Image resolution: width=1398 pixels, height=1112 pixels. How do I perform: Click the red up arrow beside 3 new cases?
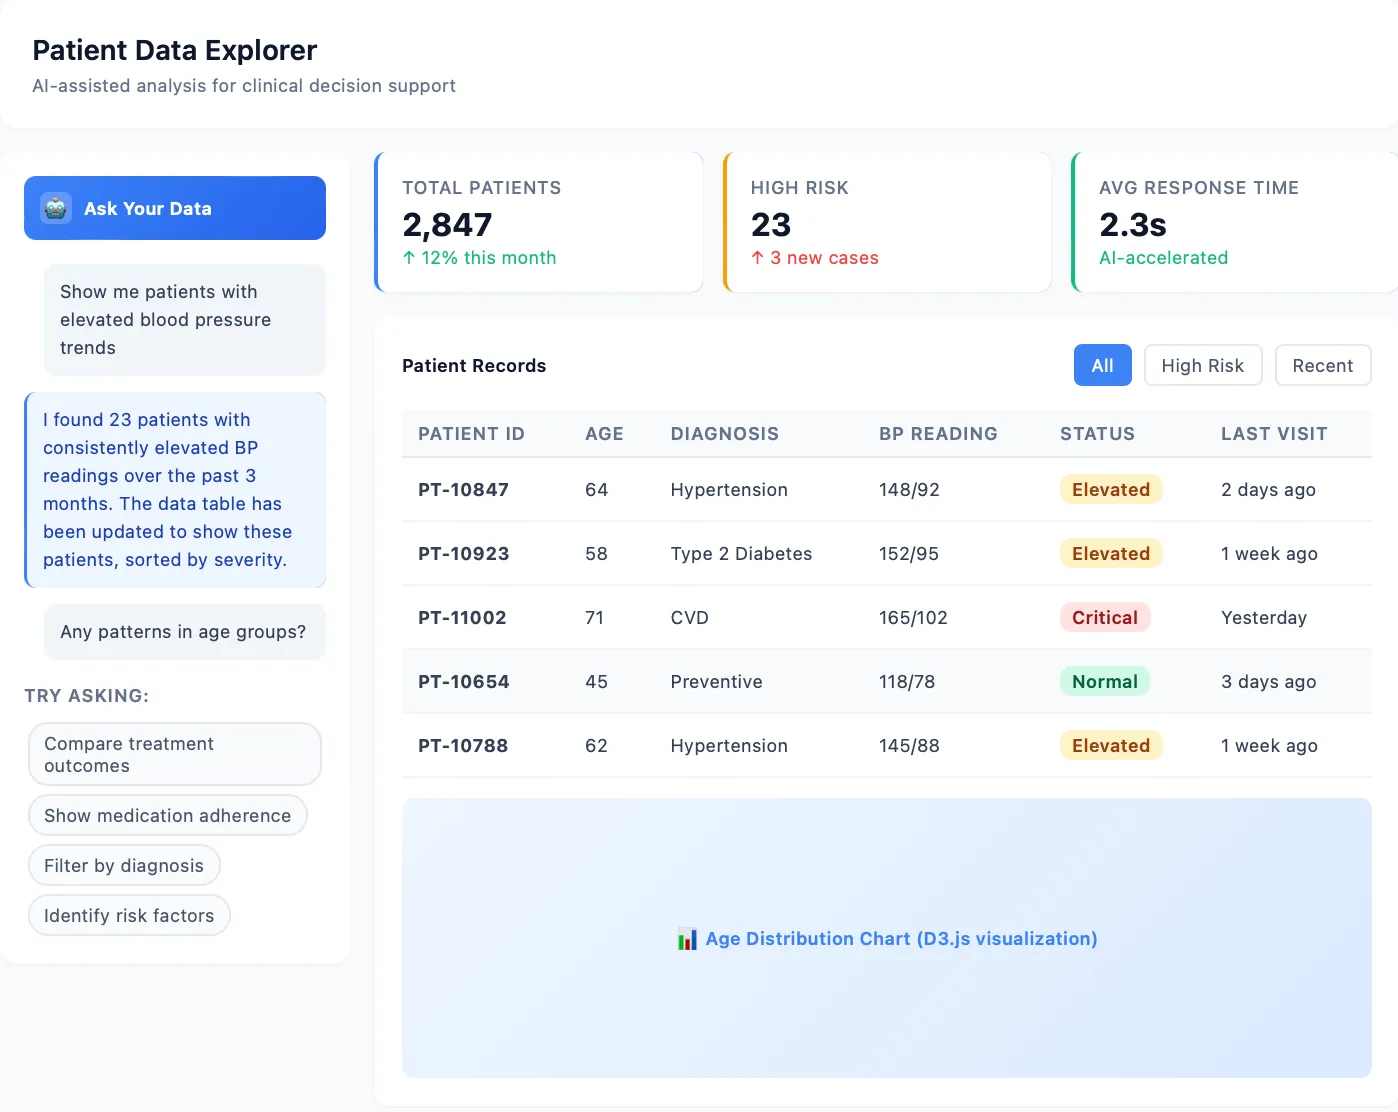(756, 257)
